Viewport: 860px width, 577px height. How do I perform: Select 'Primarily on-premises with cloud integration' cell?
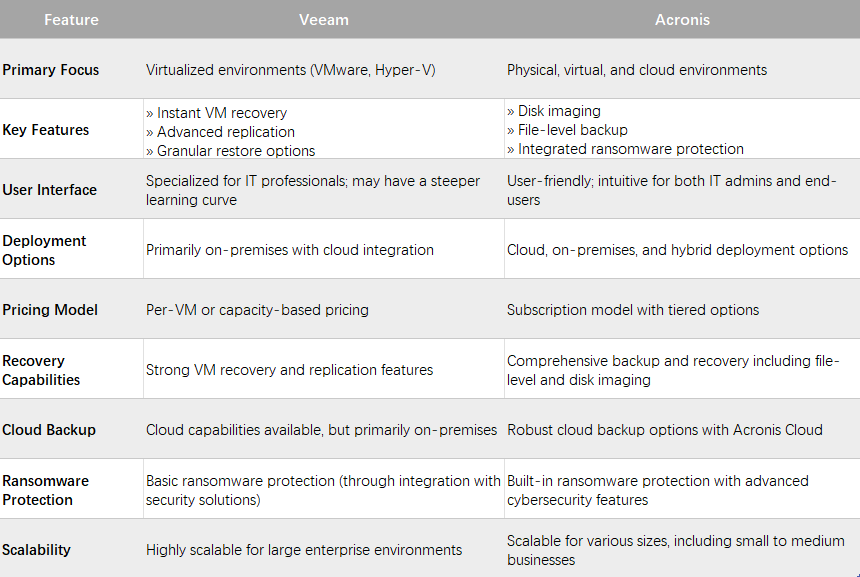click(290, 250)
